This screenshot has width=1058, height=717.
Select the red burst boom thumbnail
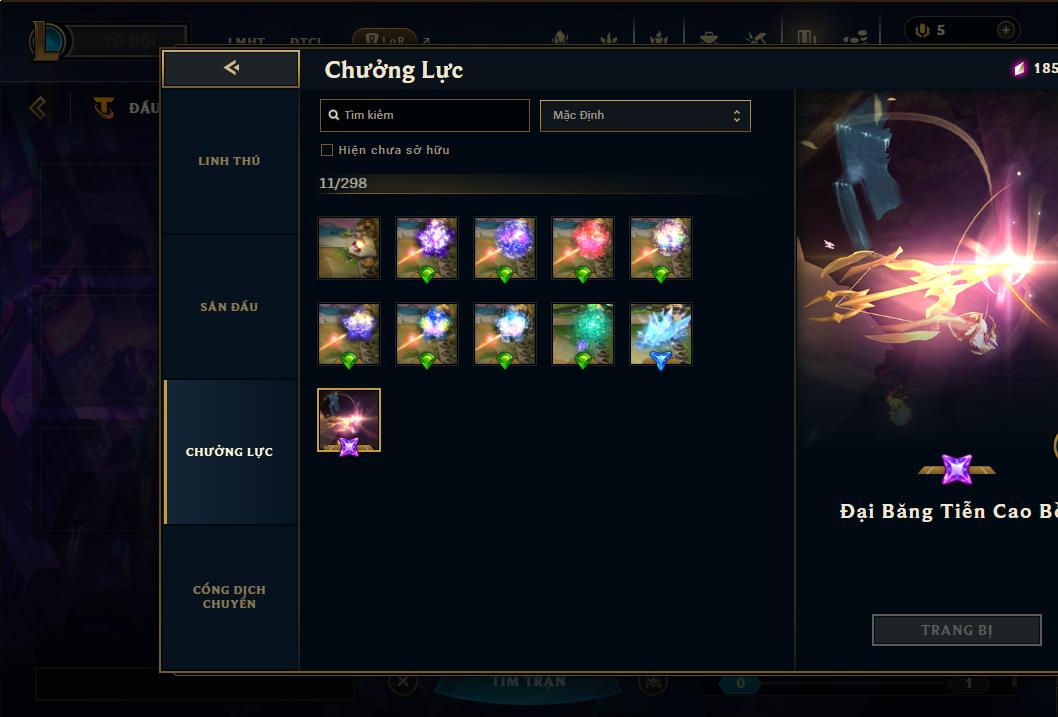click(583, 248)
